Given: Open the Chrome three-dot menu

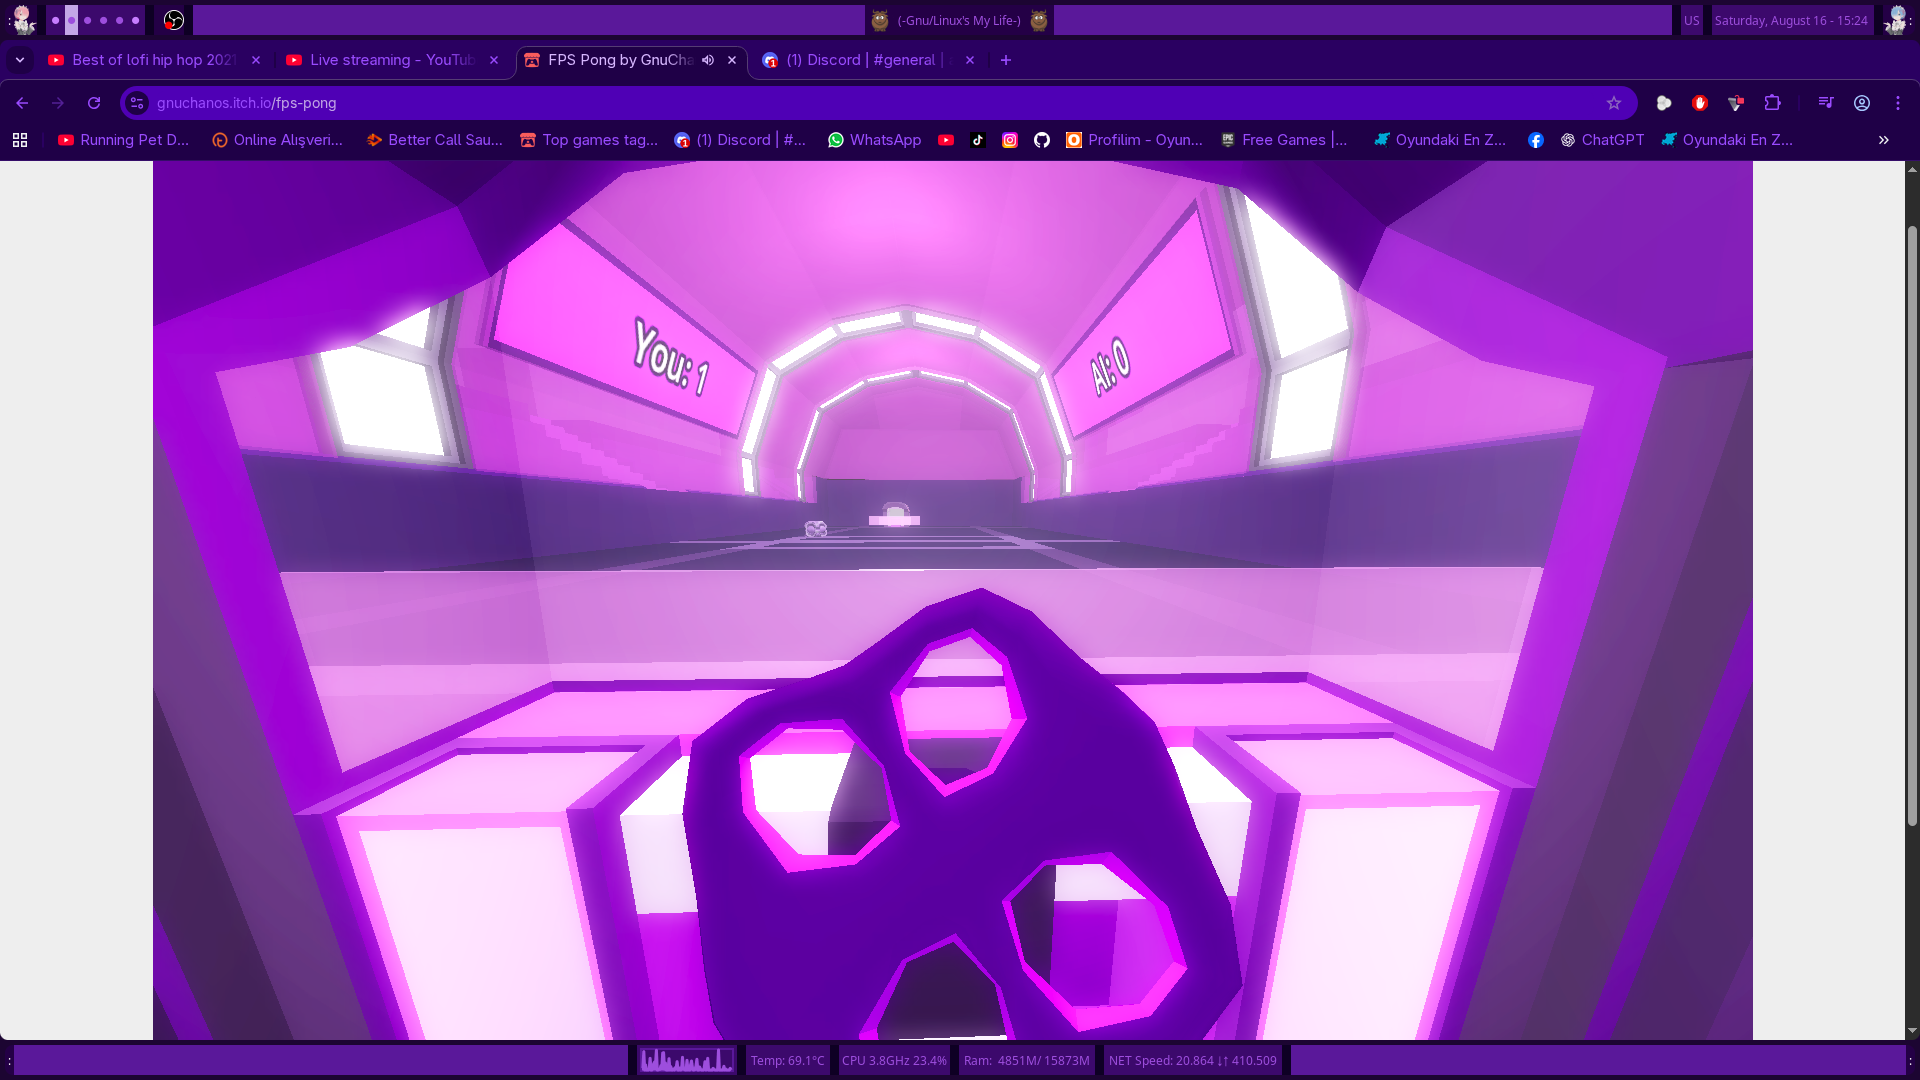Looking at the screenshot, I should click(1897, 103).
